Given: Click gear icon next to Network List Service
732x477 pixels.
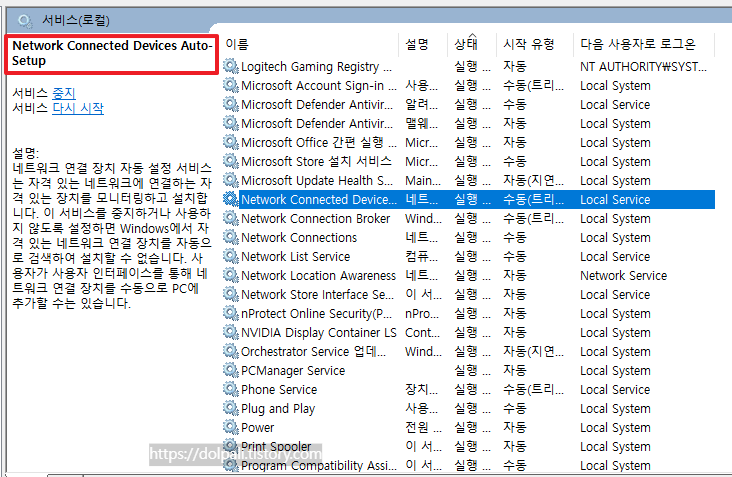Looking at the screenshot, I should click(x=231, y=256).
